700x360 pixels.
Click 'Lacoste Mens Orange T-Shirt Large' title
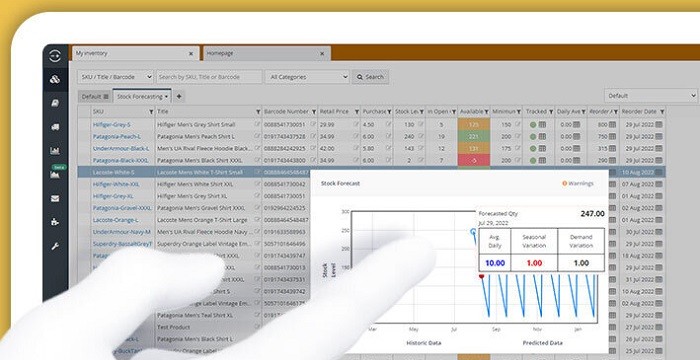pyautogui.click(x=202, y=220)
